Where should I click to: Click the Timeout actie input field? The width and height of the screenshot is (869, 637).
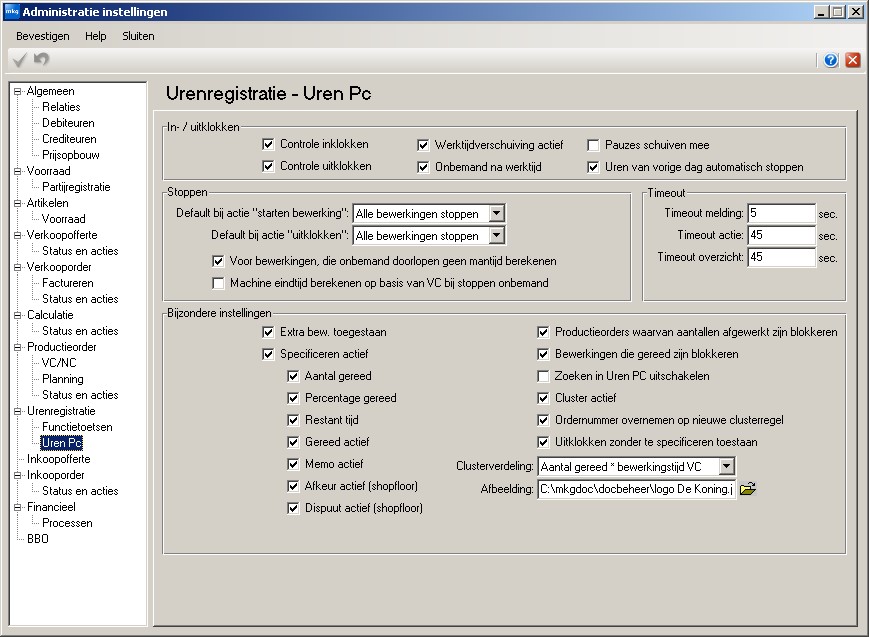781,236
